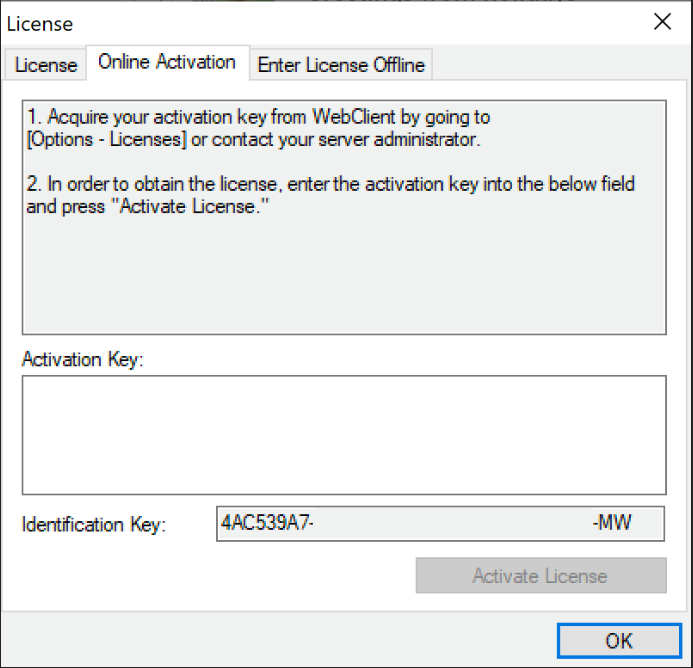Click the "Identification Key:" label
Screen dimensions: 693x668
click(94, 524)
